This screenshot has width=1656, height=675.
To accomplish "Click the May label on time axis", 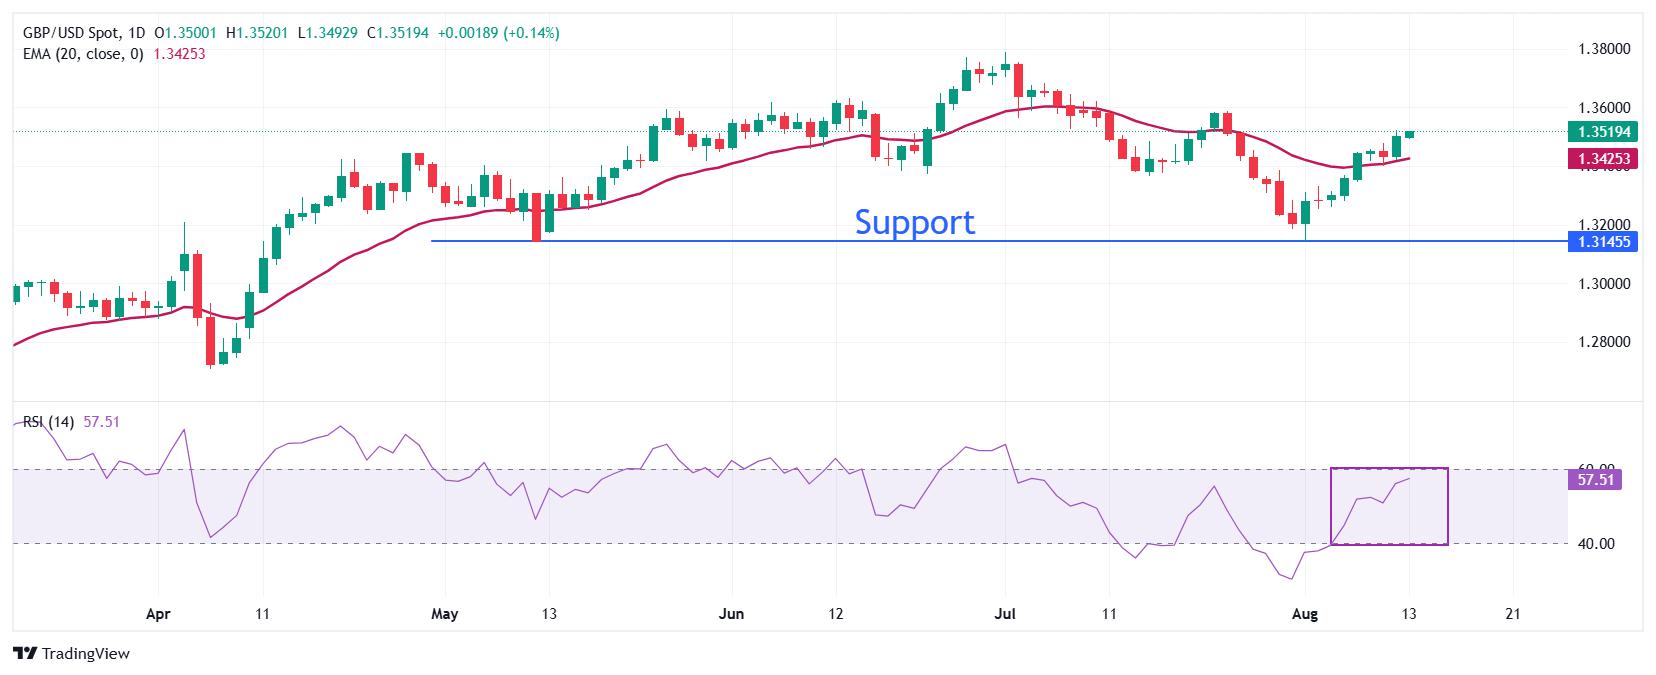I will [x=444, y=614].
